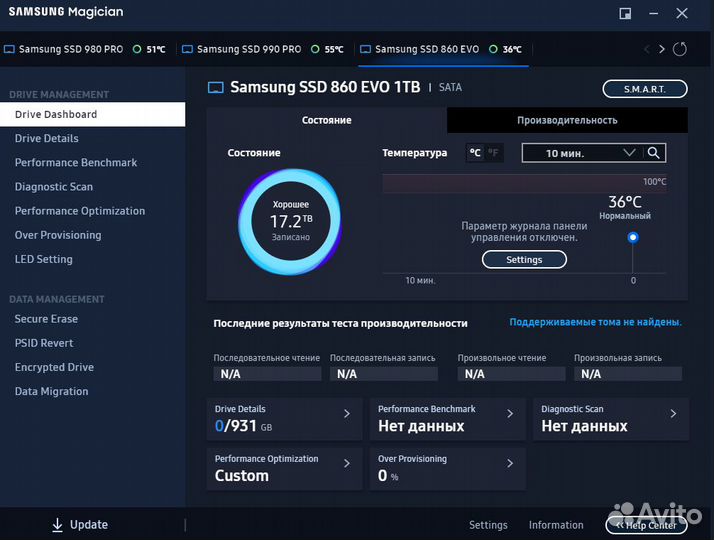Click the blue temperature point on graph
The width and height of the screenshot is (714, 540).
pos(633,237)
